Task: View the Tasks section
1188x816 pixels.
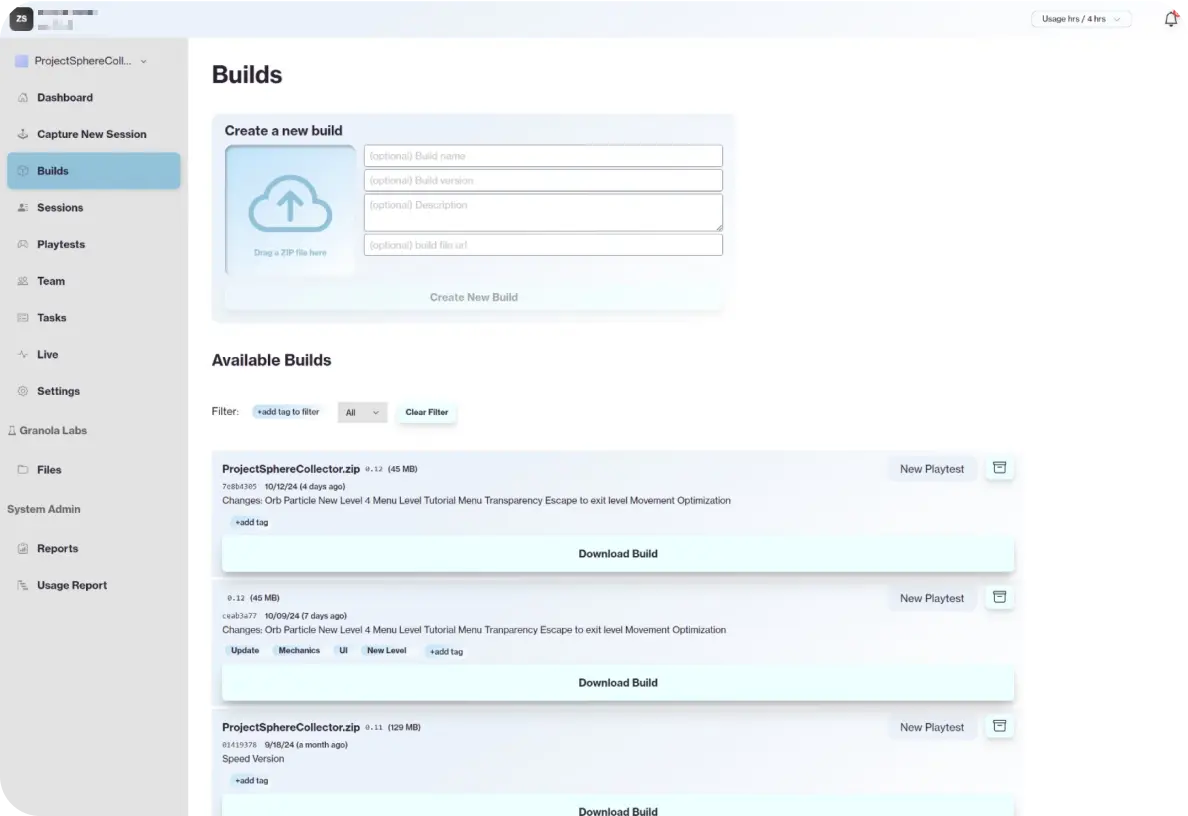Action: click(x=53, y=317)
